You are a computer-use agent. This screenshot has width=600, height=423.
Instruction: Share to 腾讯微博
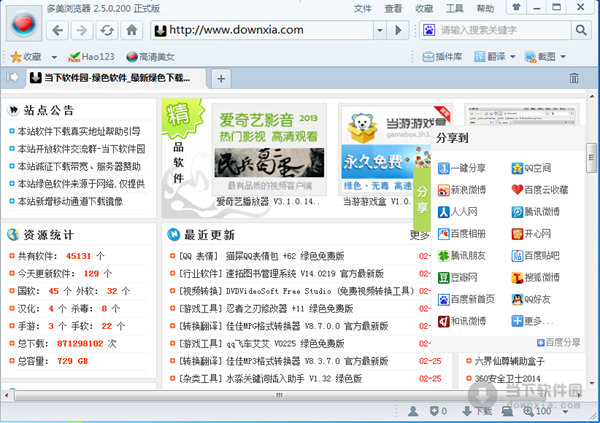[535, 212]
